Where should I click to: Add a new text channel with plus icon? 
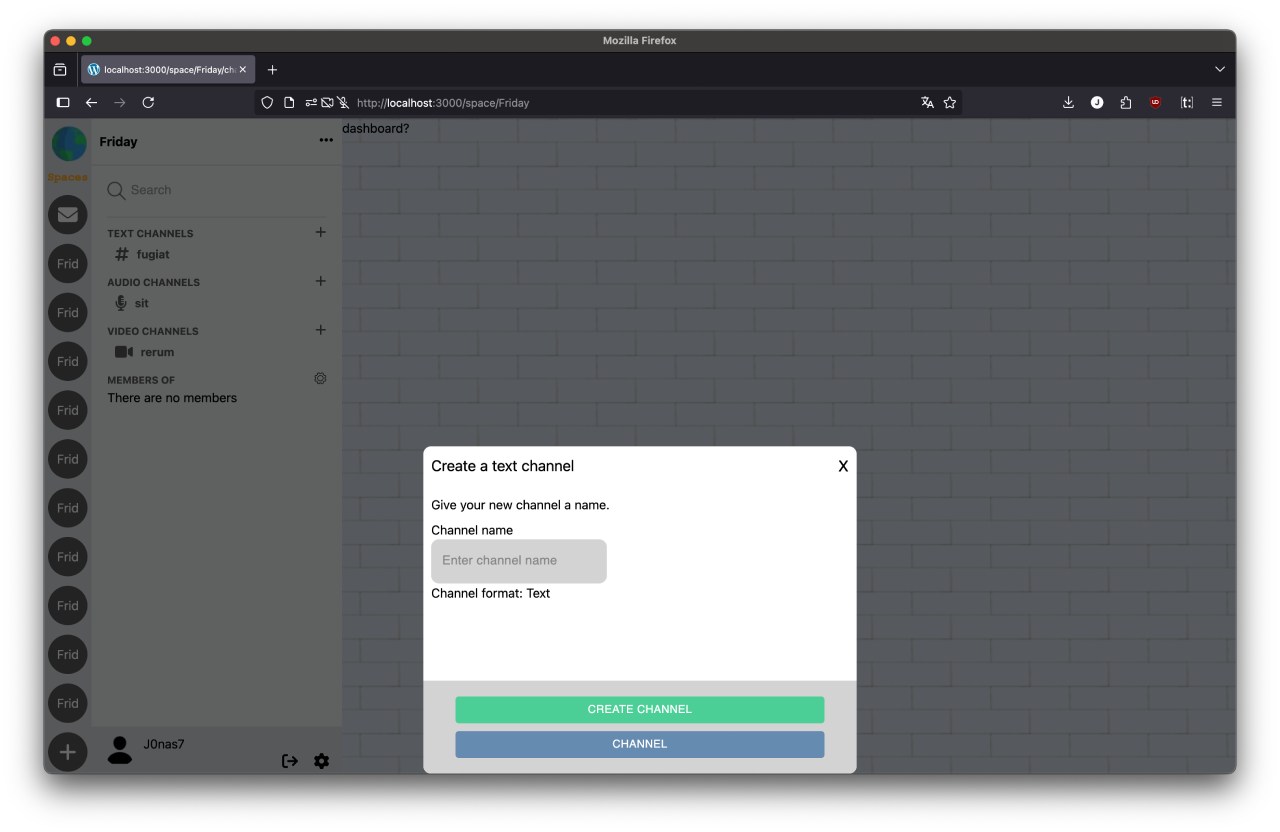[320, 232]
